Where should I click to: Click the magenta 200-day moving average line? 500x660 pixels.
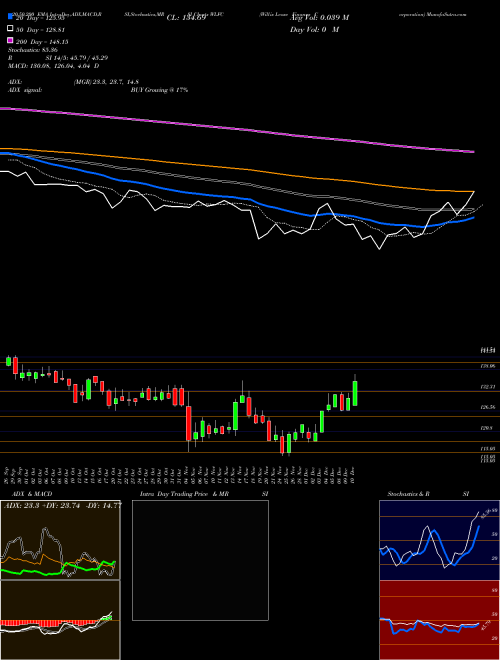pos(236,128)
